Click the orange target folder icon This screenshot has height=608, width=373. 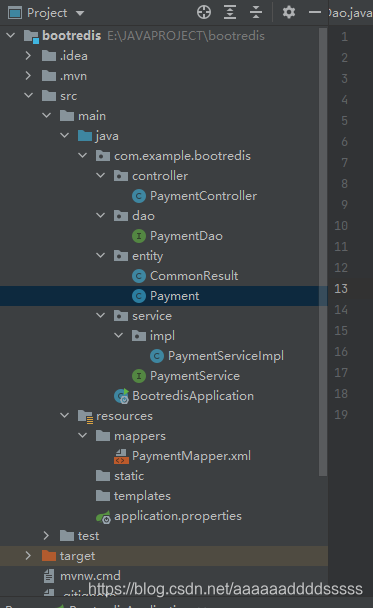pos(49,556)
